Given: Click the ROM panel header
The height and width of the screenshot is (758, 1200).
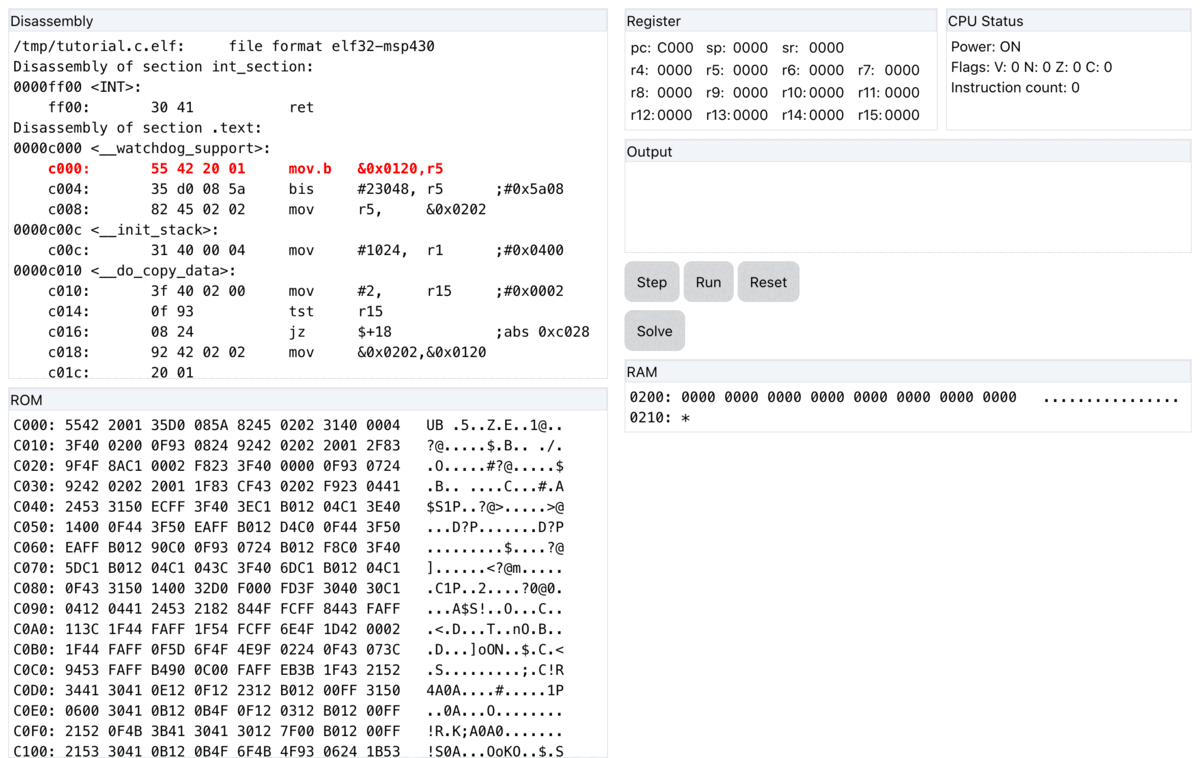Looking at the screenshot, I should [308, 399].
